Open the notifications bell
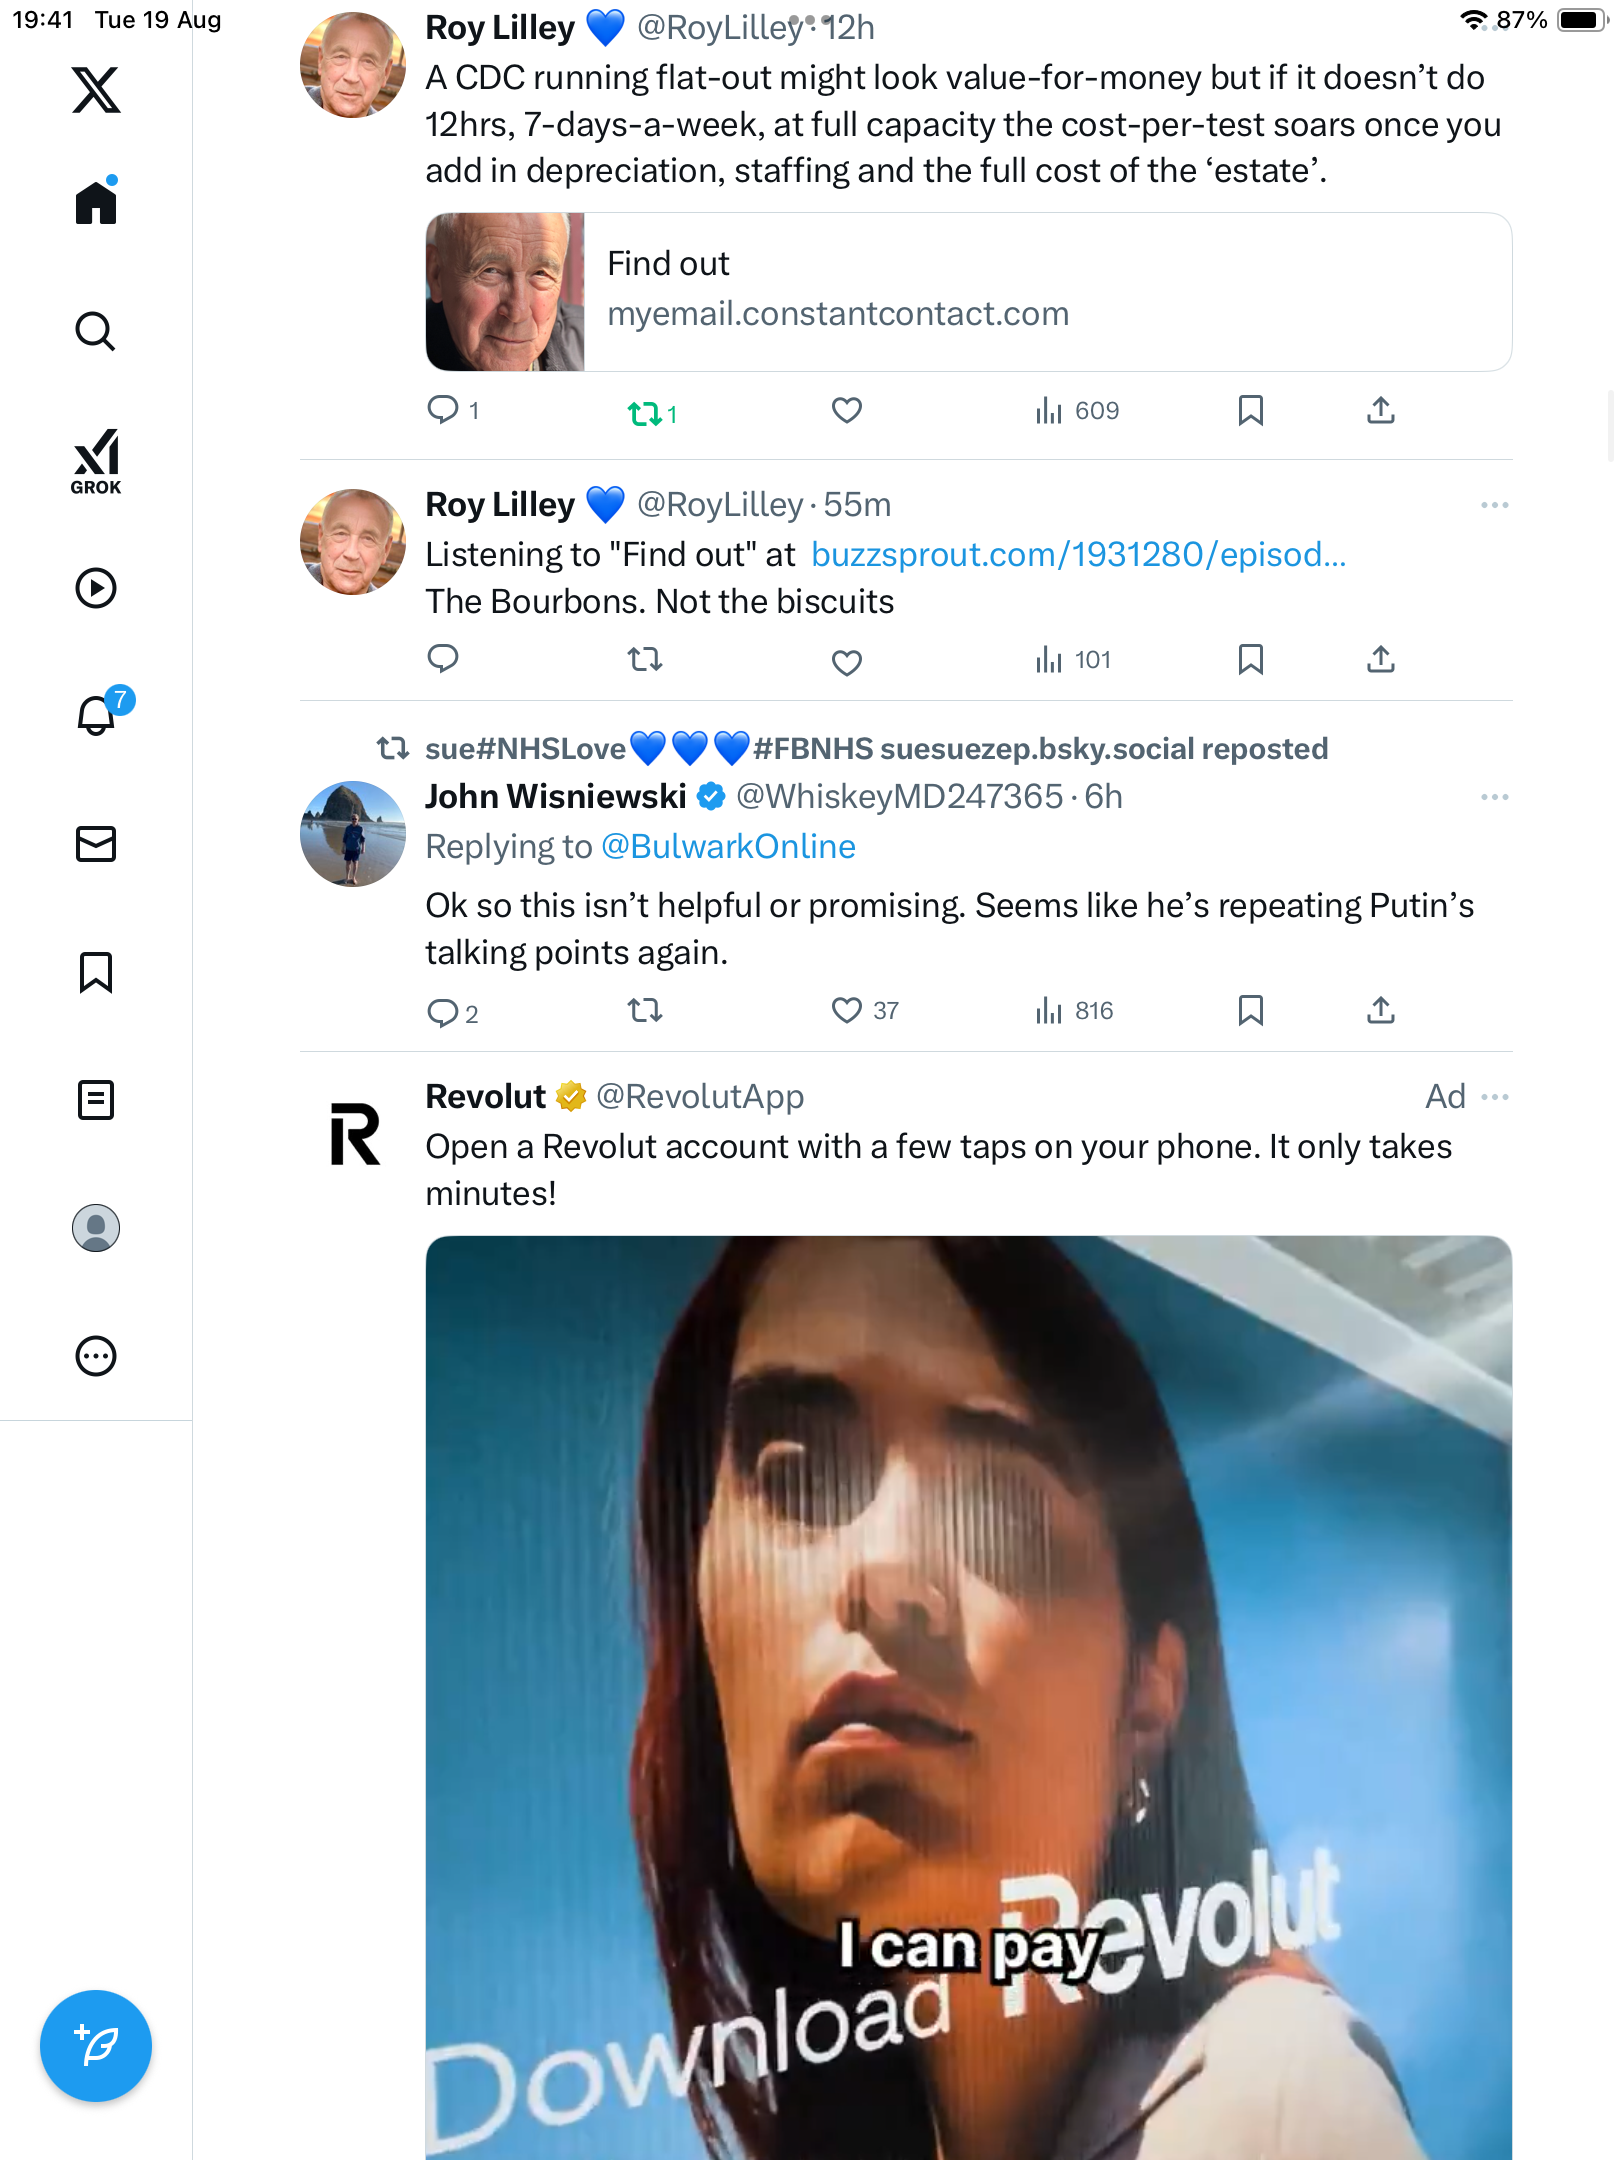This screenshot has height=2160, width=1620. click(97, 715)
